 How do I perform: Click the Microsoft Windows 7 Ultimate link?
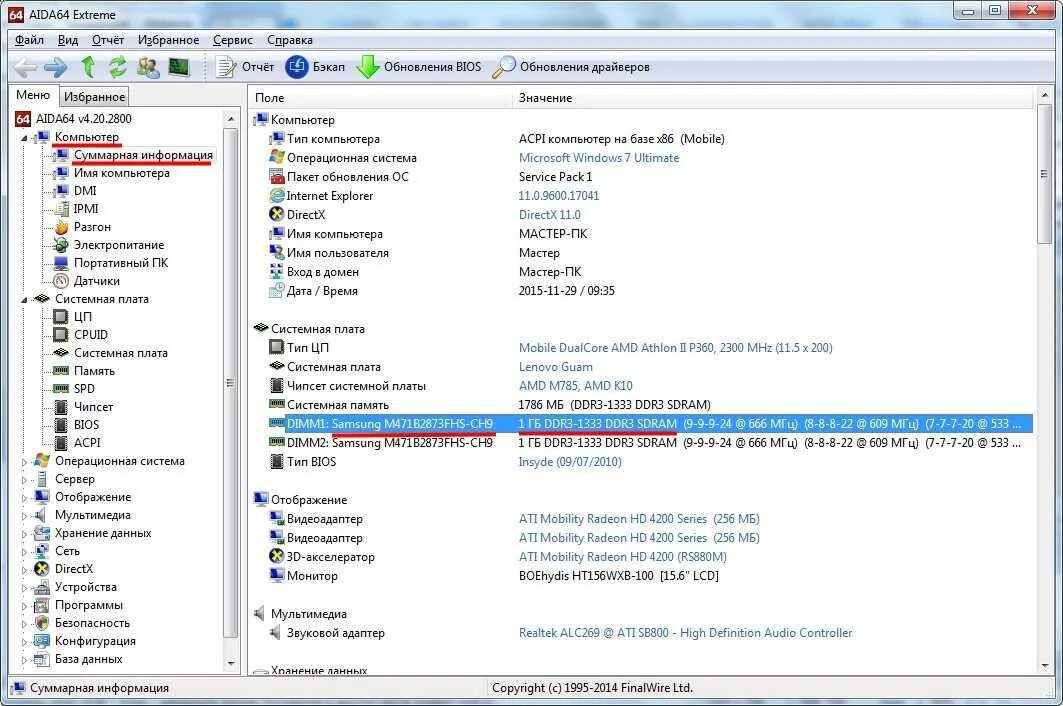point(599,158)
